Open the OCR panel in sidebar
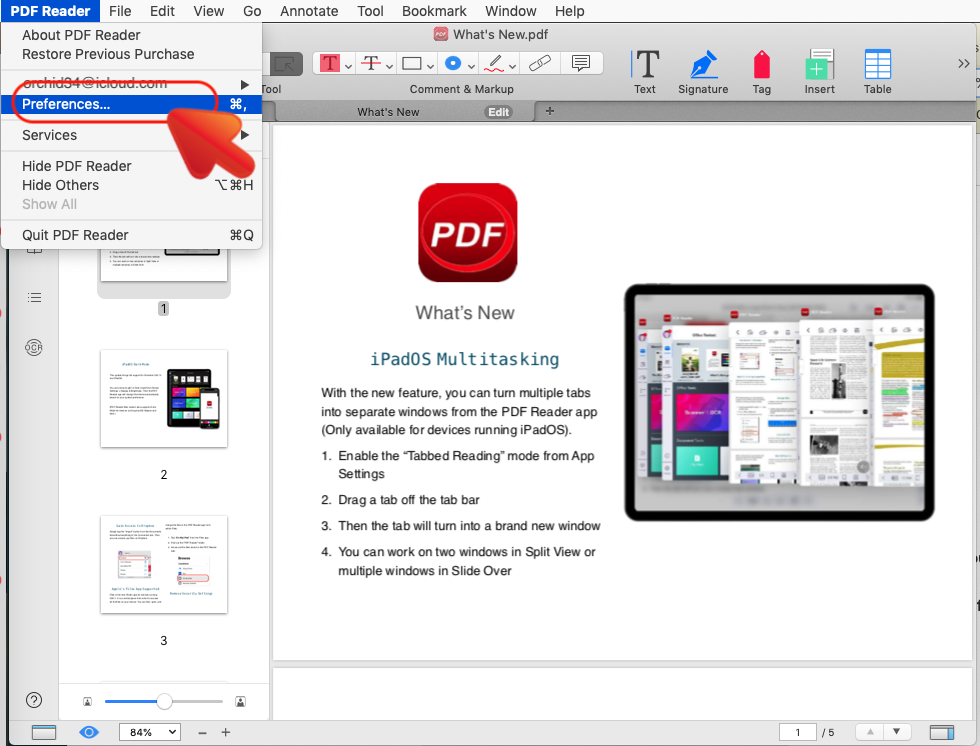This screenshot has height=746, width=980. coord(34,347)
